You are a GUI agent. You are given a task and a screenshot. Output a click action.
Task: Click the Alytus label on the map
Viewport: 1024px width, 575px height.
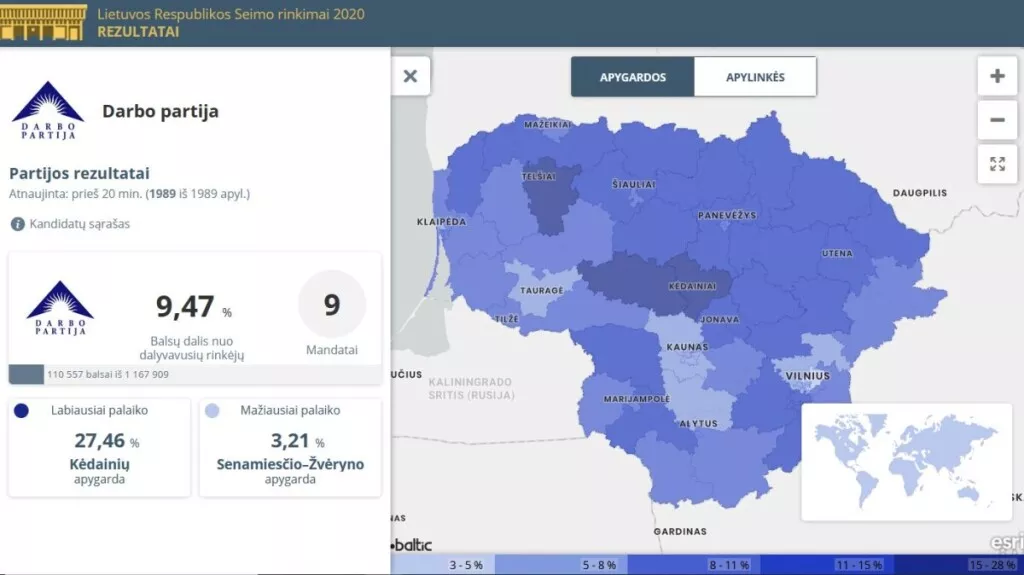[698, 423]
